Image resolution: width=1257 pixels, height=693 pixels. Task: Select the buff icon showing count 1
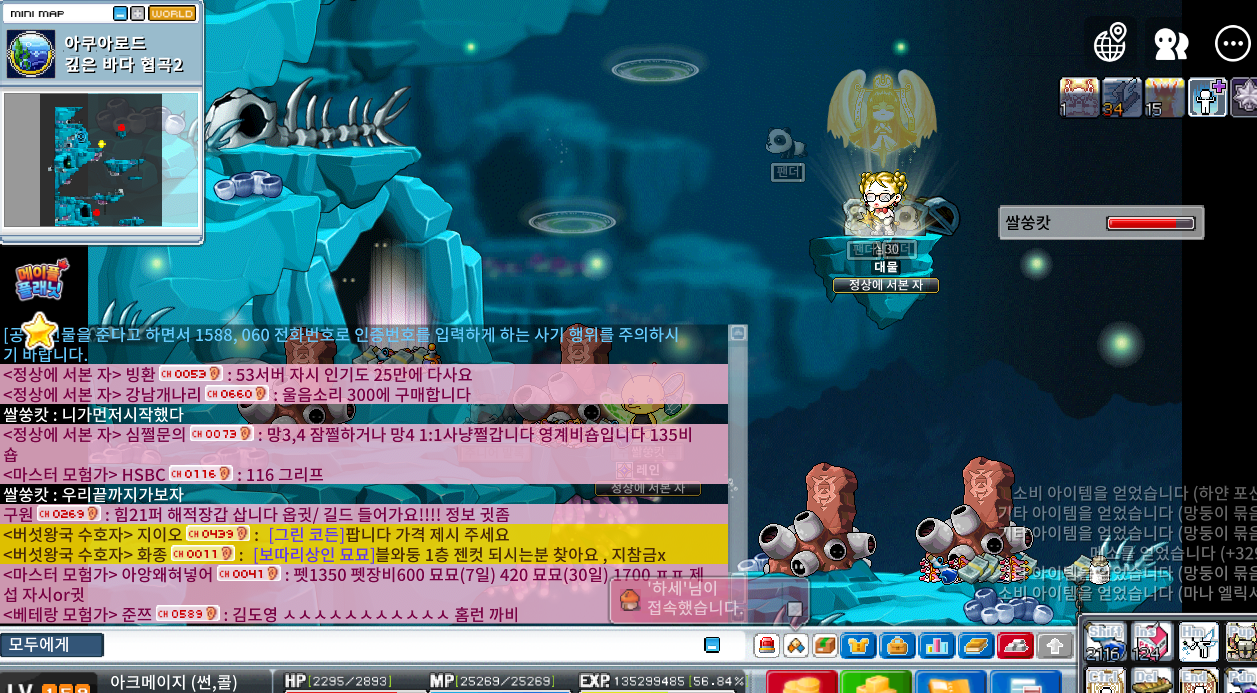point(1079,98)
